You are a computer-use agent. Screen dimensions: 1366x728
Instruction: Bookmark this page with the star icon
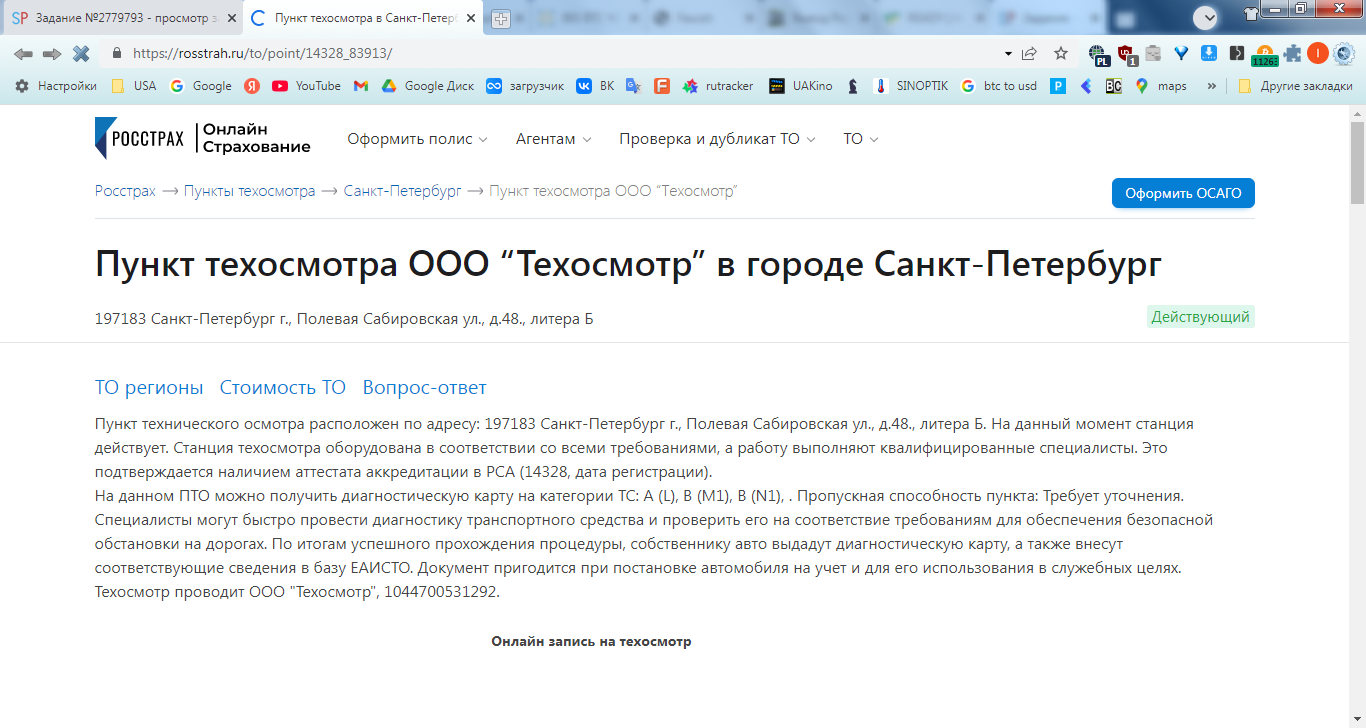1061,53
